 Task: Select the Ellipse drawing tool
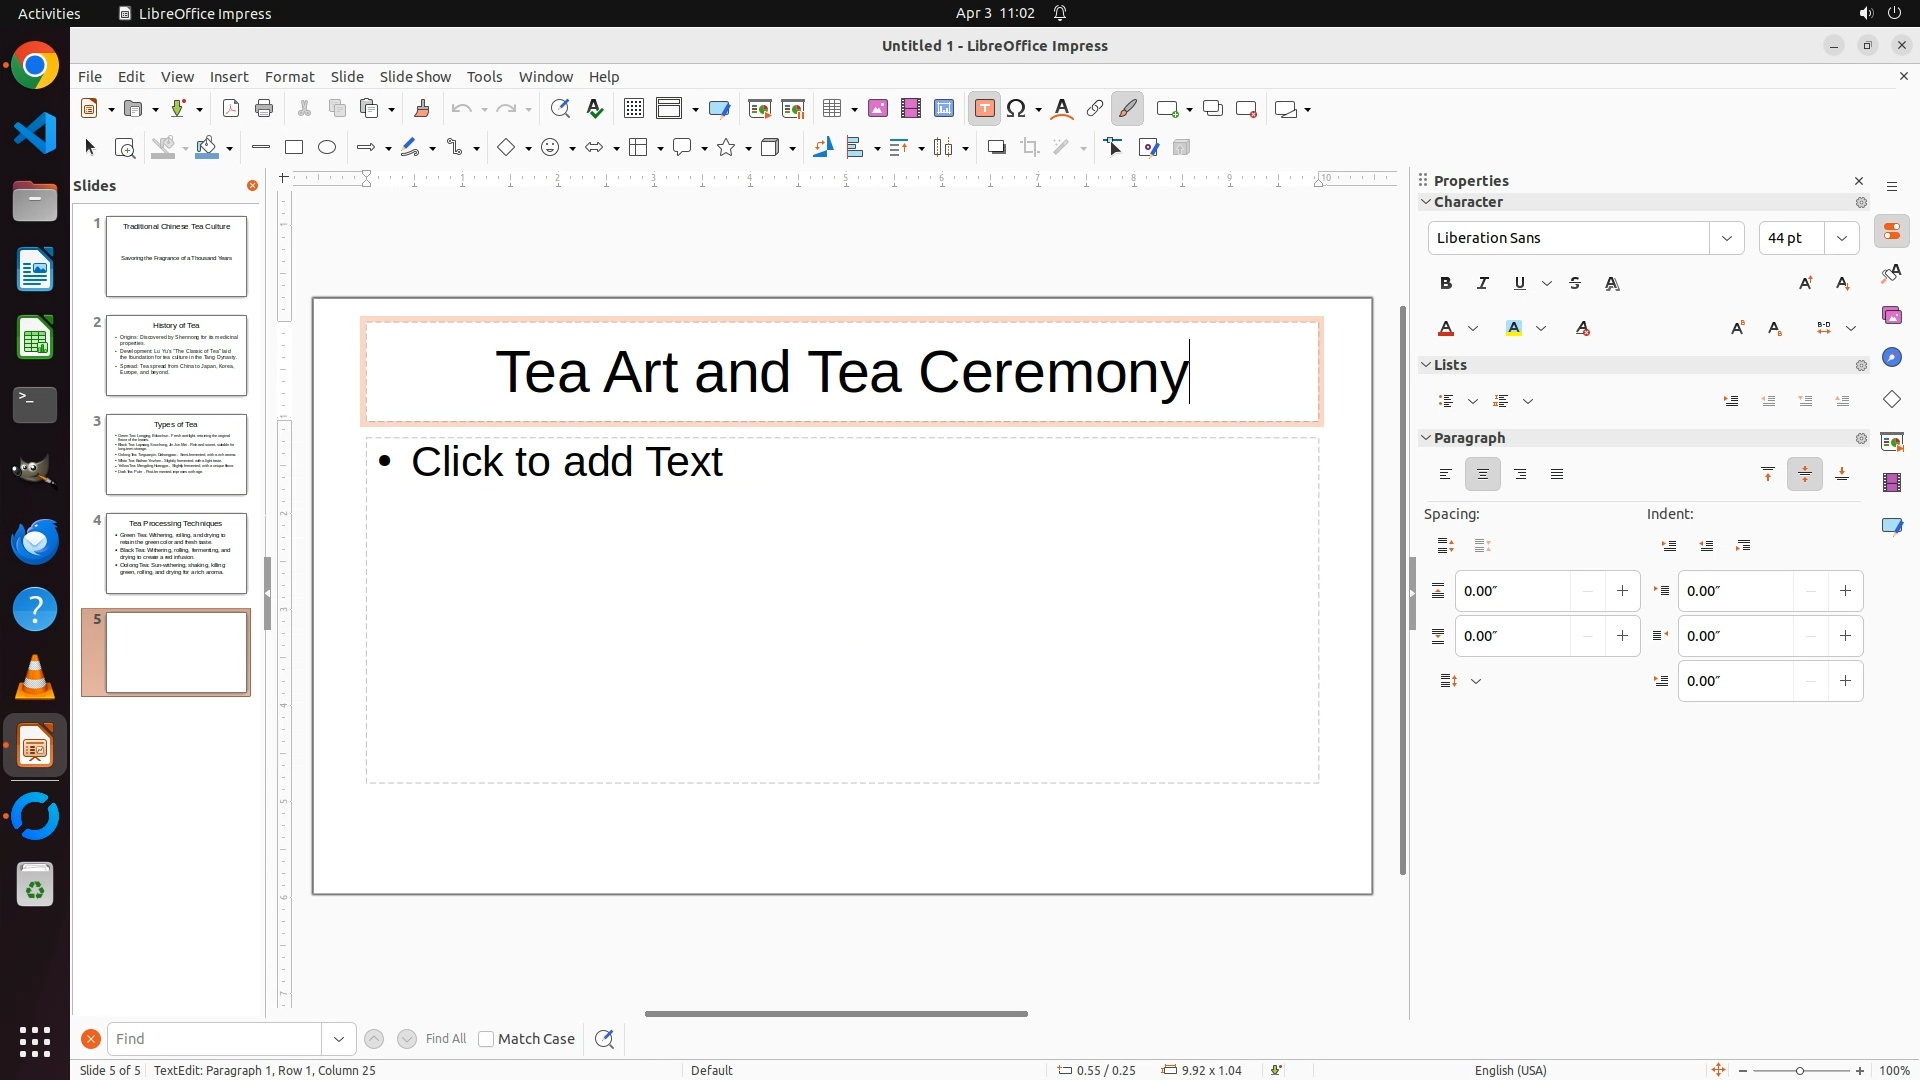(327, 148)
